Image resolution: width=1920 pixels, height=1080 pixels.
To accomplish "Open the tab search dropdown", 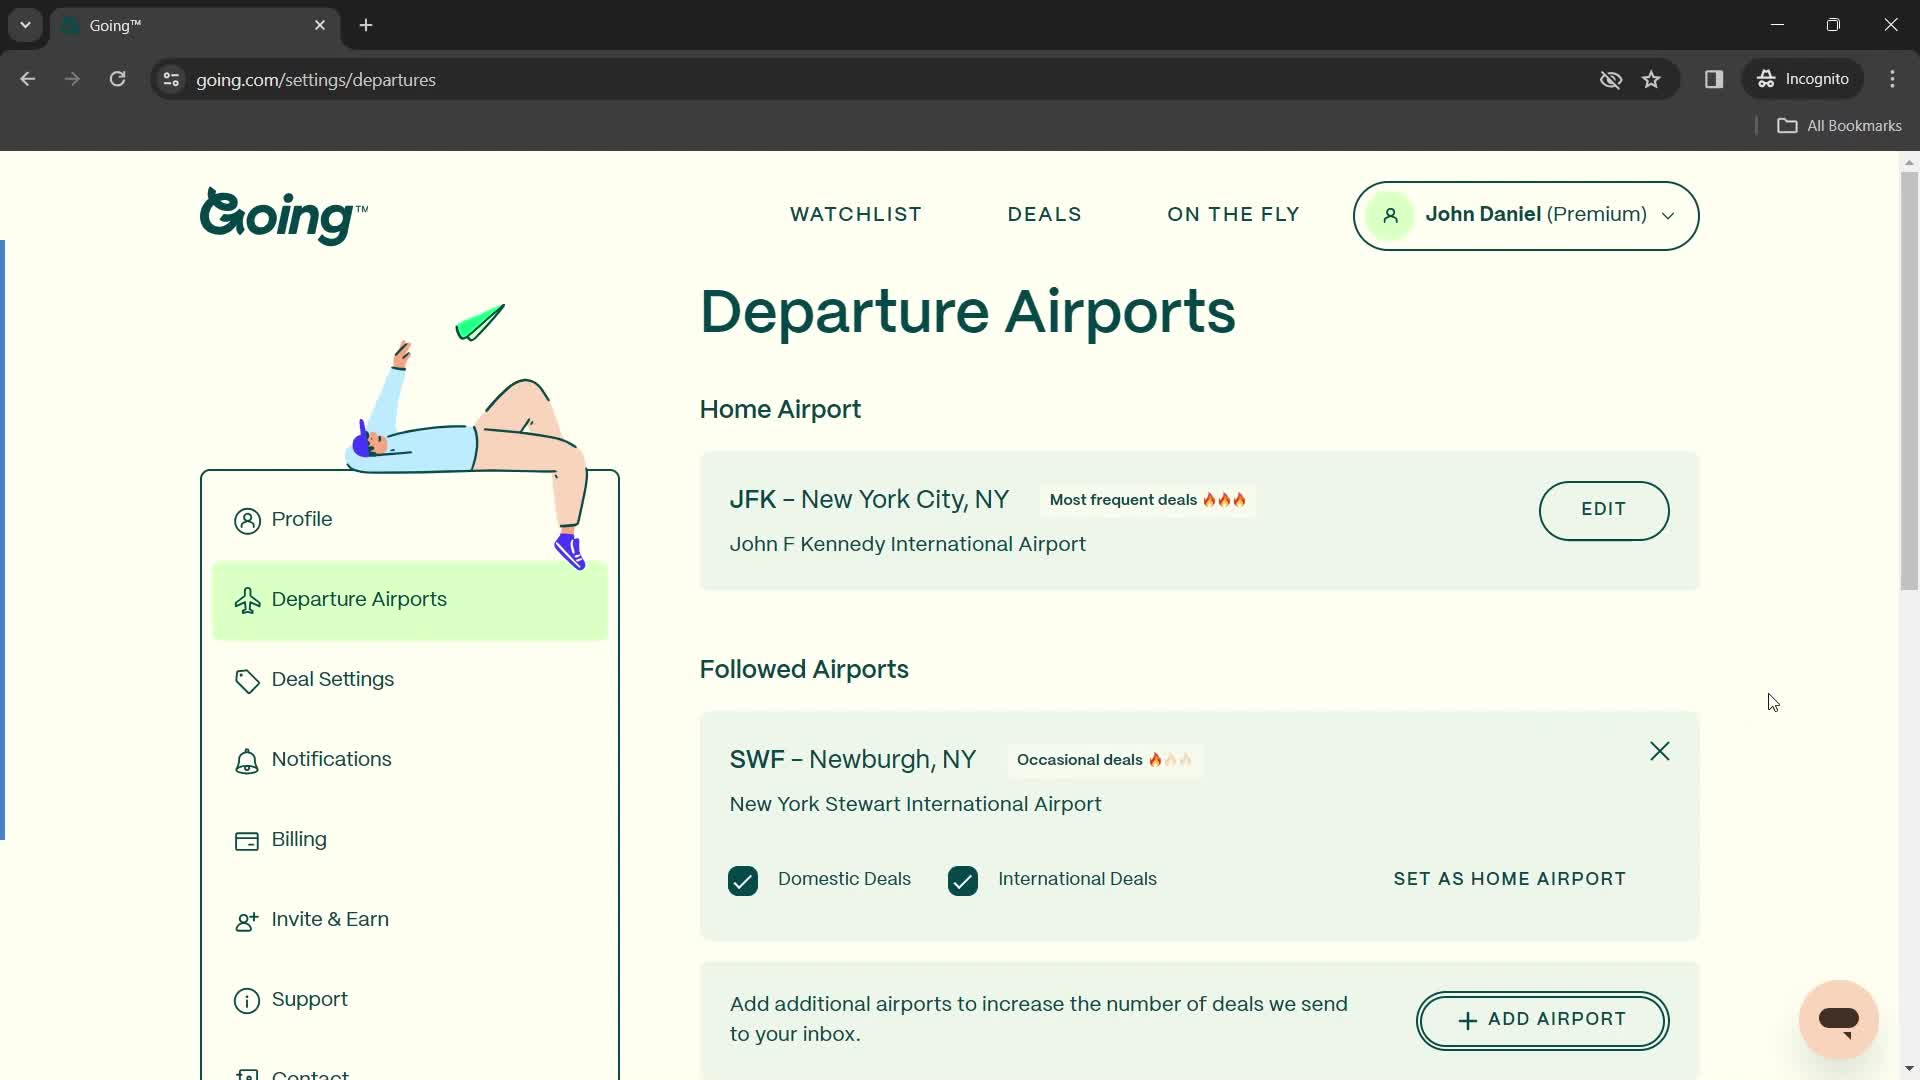I will (x=25, y=25).
